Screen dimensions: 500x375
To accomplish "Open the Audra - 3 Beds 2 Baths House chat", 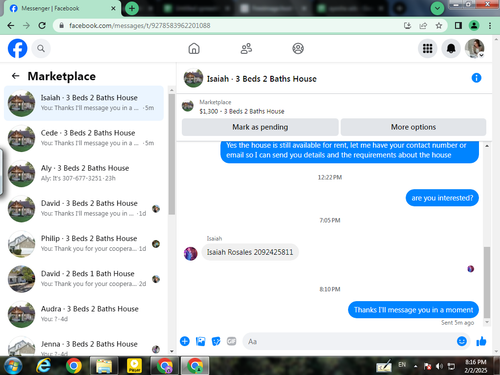I will [x=84, y=314].
